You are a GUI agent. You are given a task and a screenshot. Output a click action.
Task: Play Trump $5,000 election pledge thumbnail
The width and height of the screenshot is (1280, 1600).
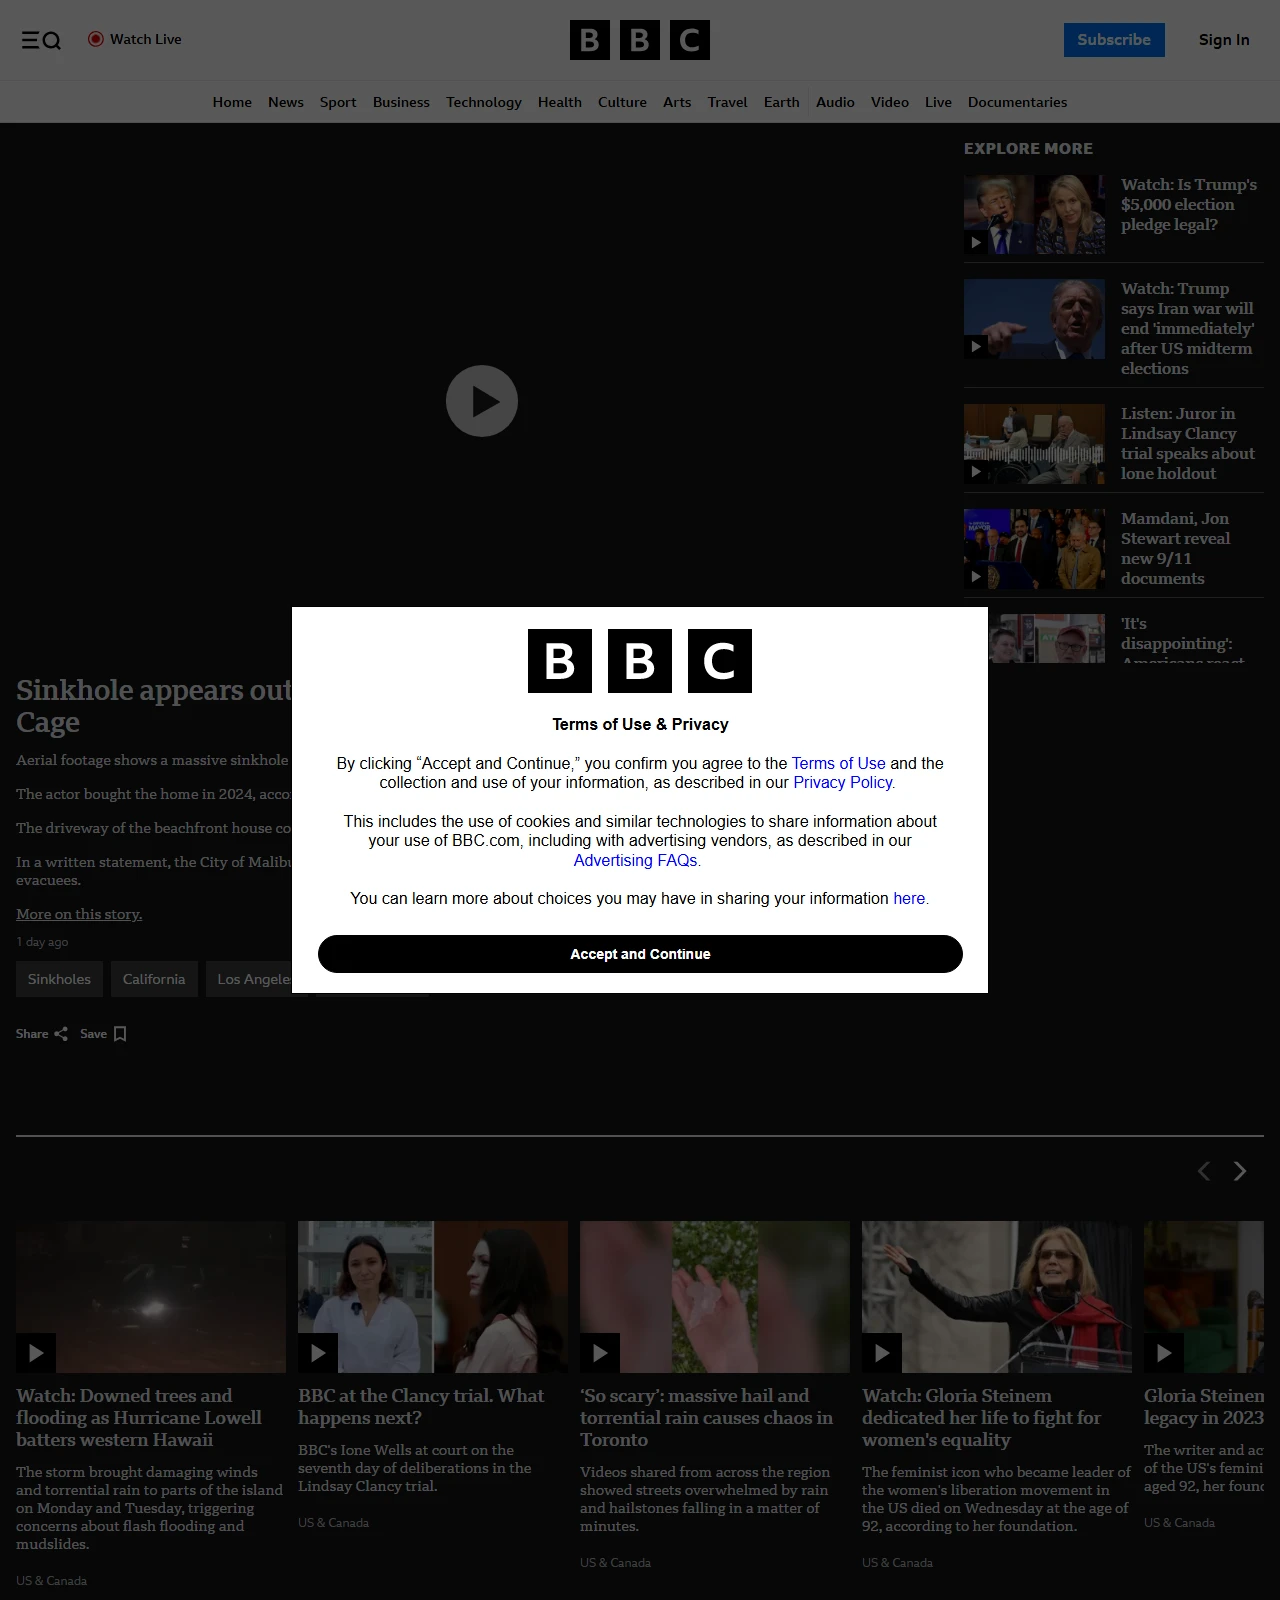[1034, 214]
